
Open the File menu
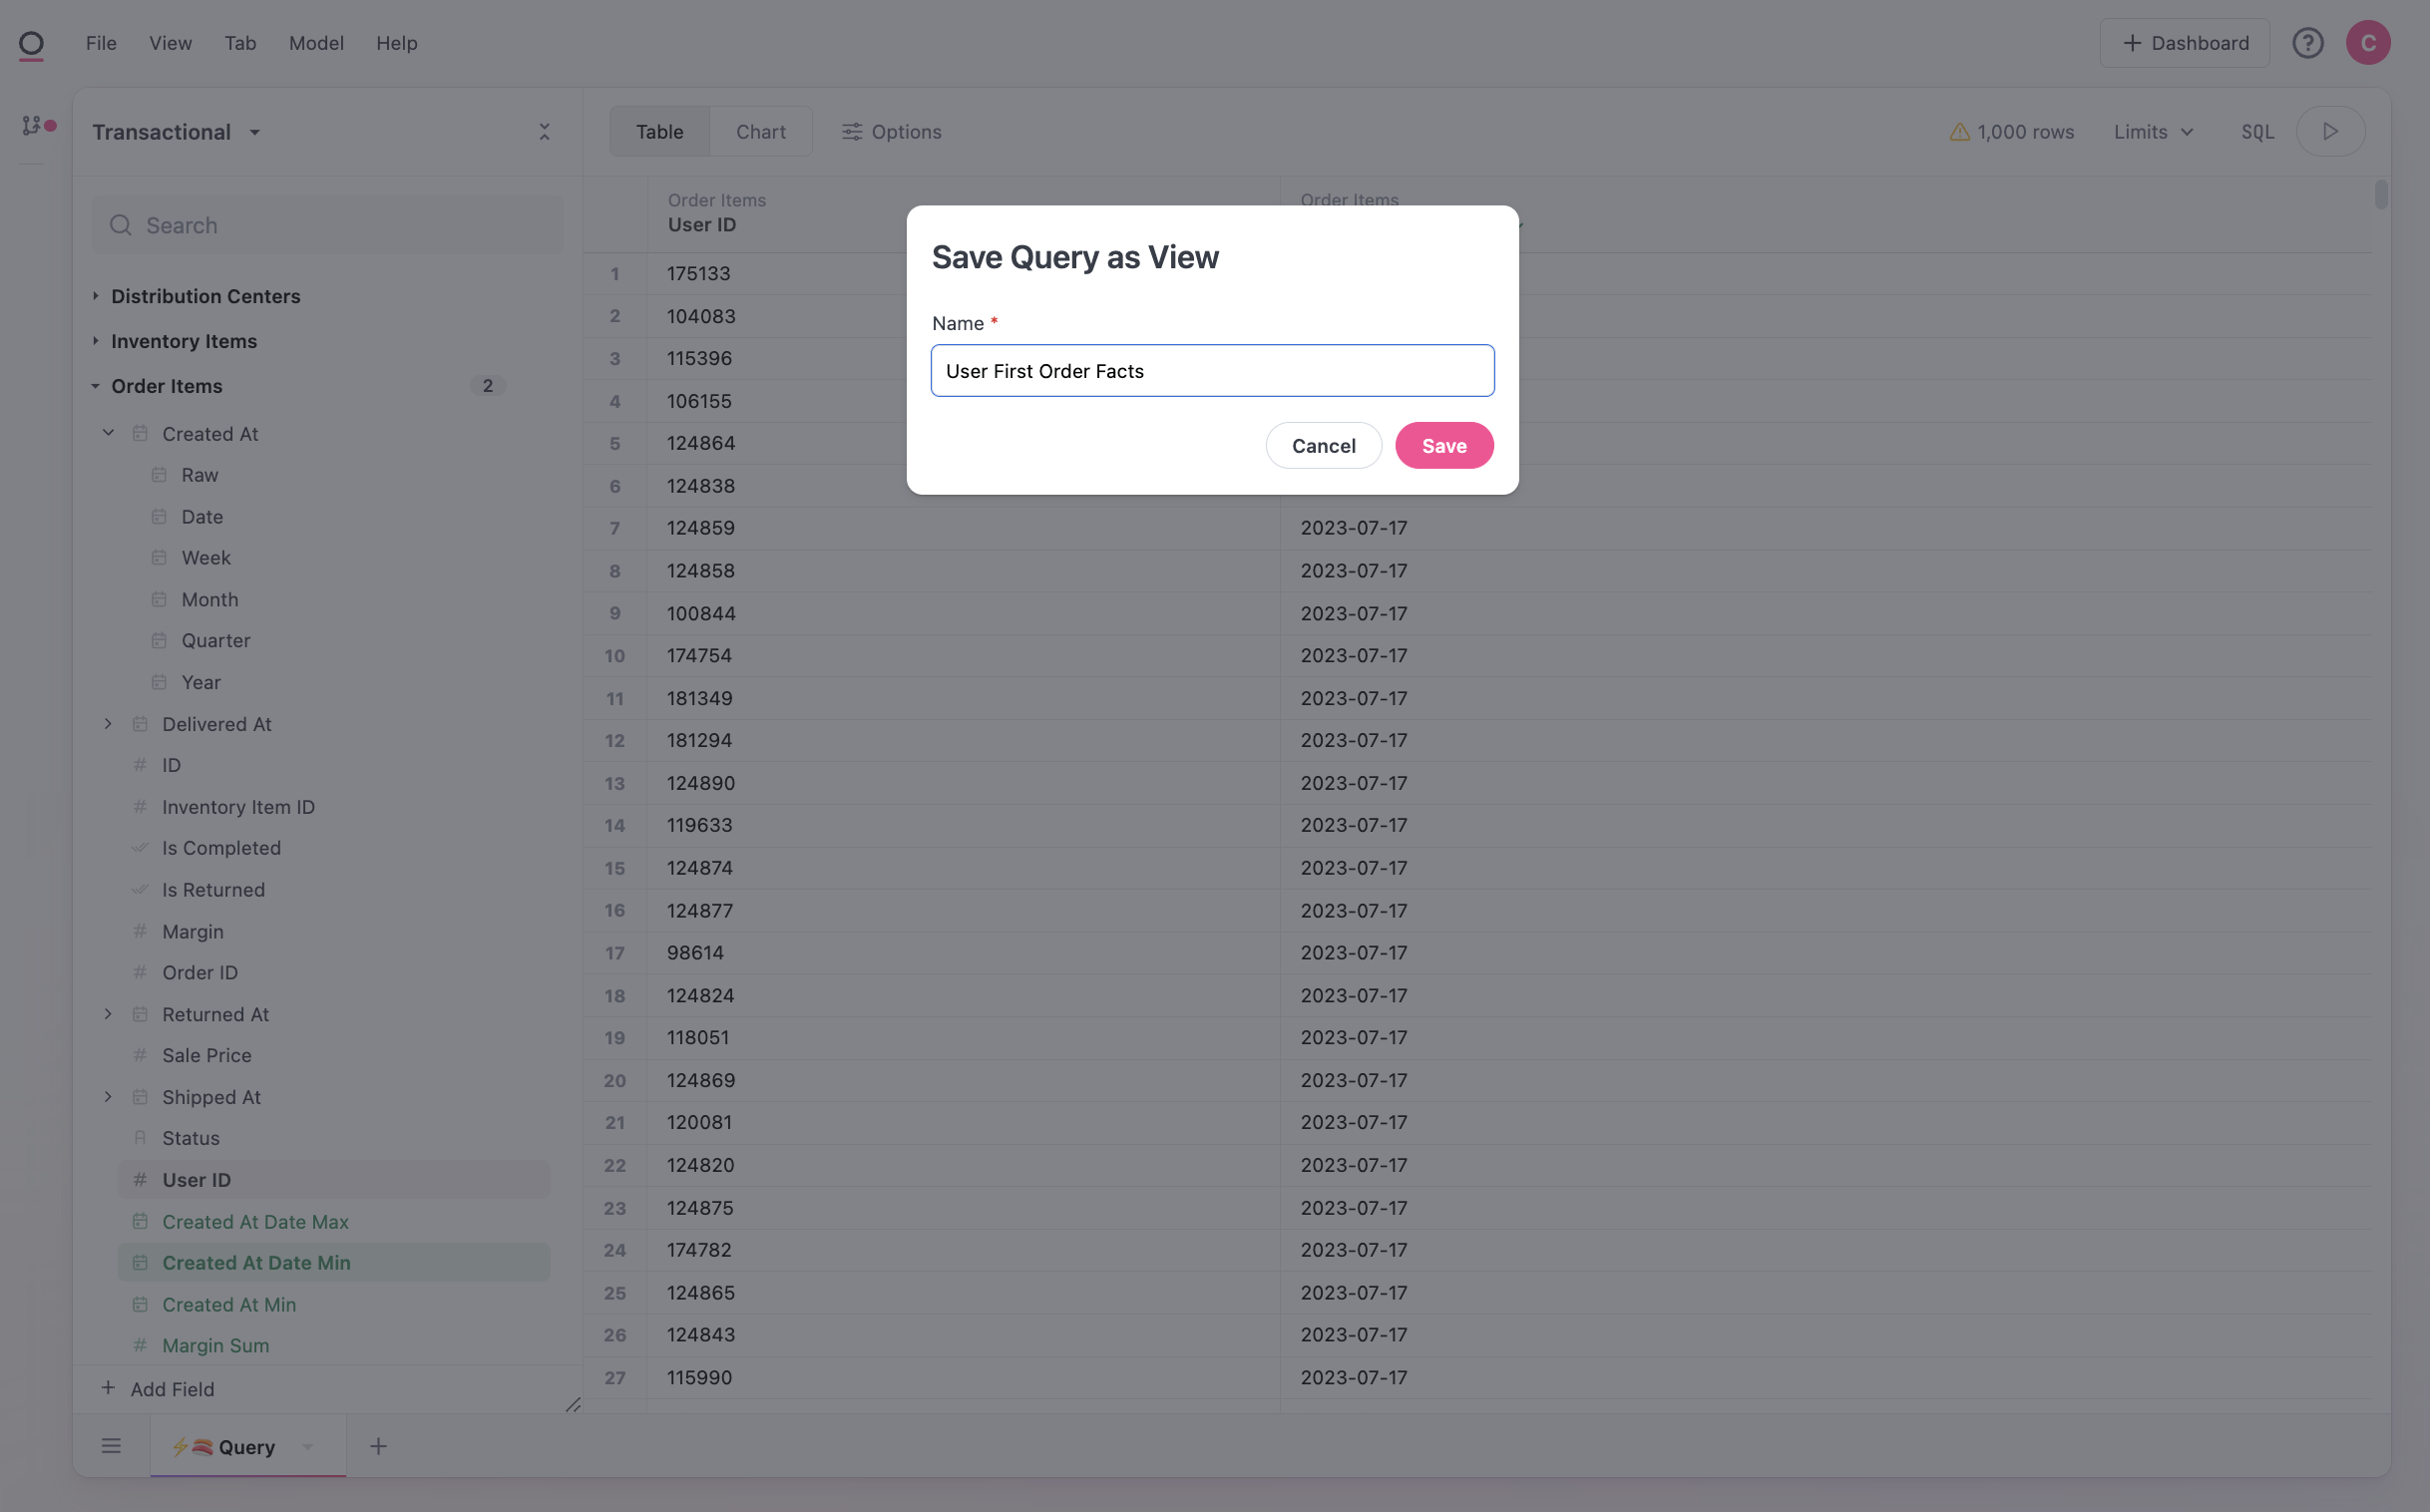101,43
